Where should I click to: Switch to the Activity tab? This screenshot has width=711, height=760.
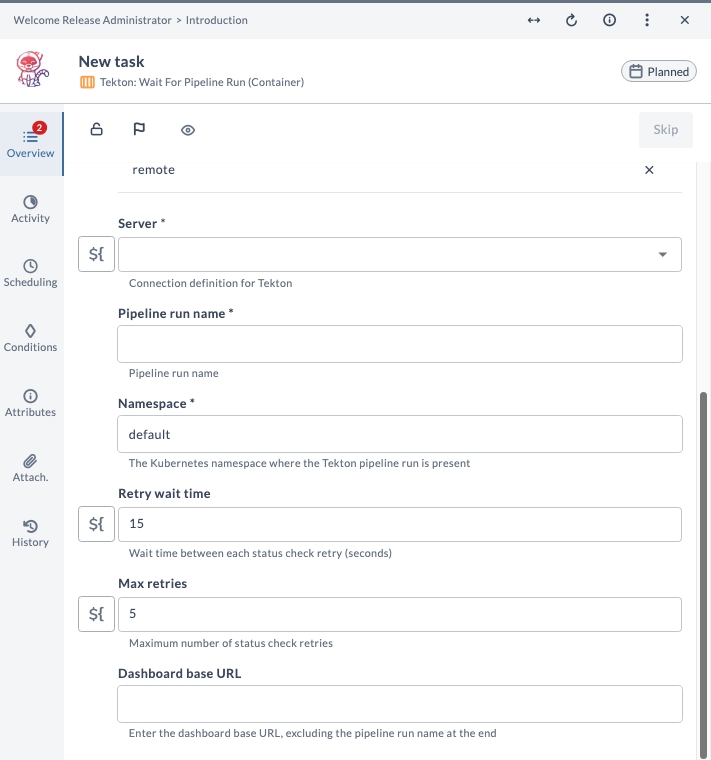[30, 209]
